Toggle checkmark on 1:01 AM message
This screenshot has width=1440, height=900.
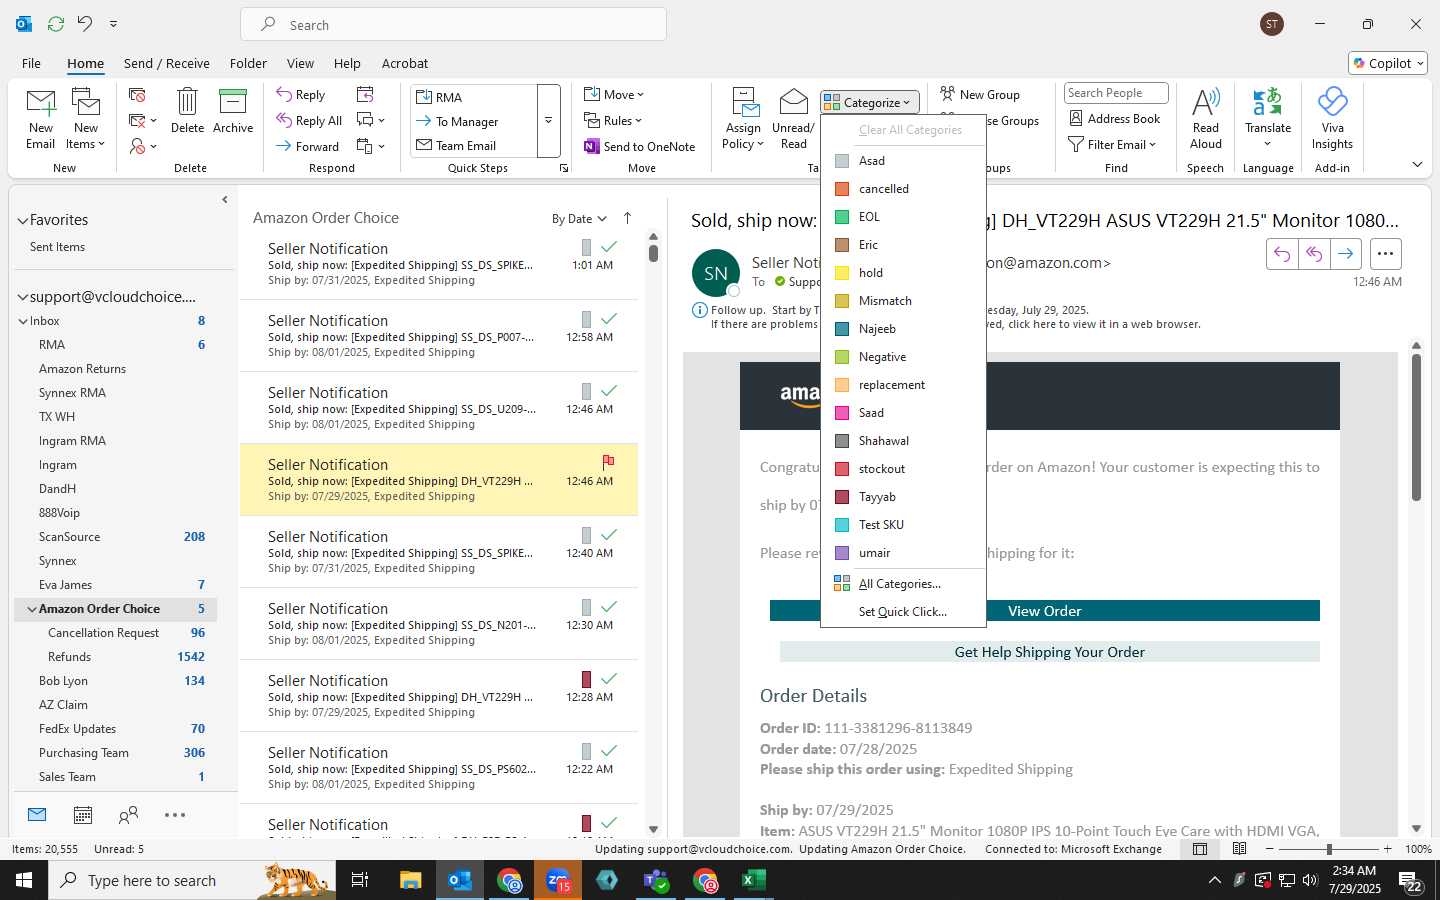(609, 245)
